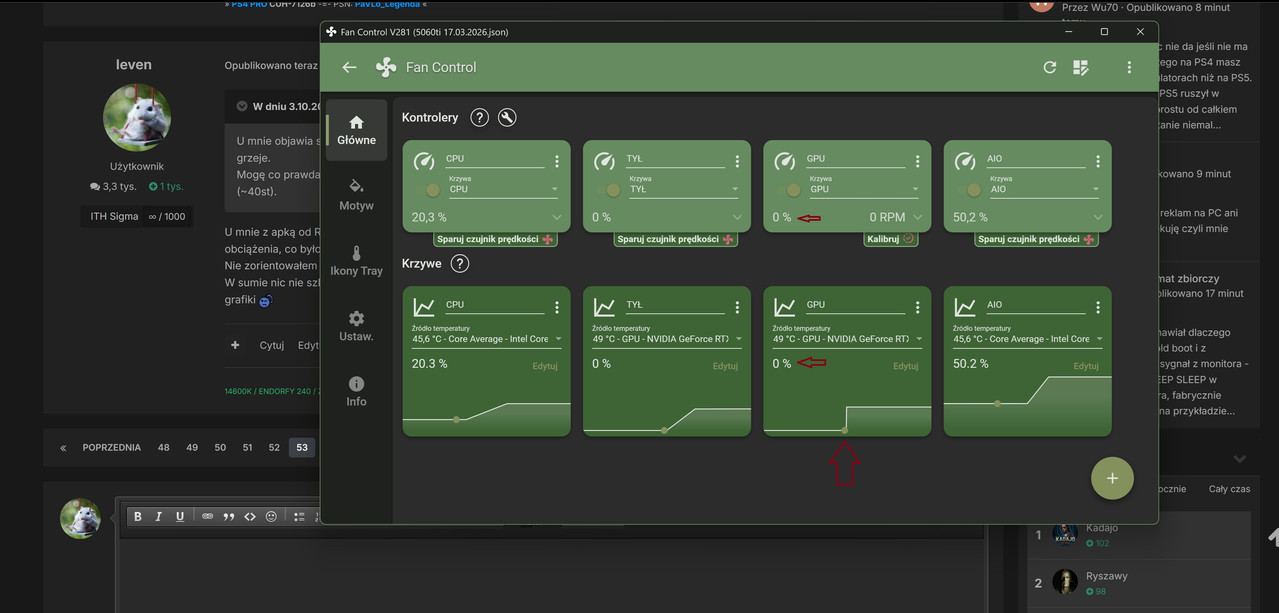Click the control point on the TYŁ curve graph

click(664, 430)
